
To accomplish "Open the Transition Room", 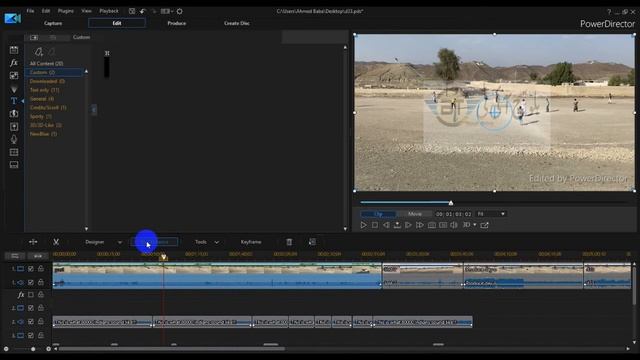I will tap(14, 113).
